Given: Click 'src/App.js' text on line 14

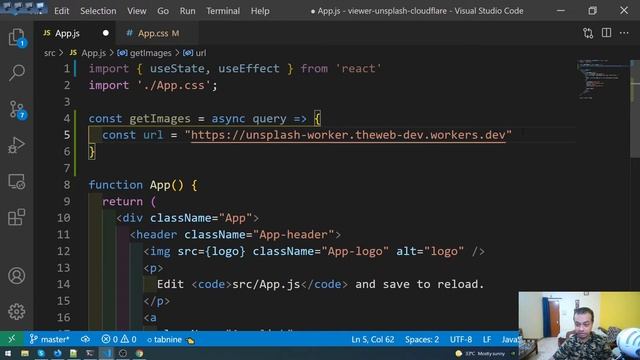Looking at the screenshot, I should tap(266, 284).
